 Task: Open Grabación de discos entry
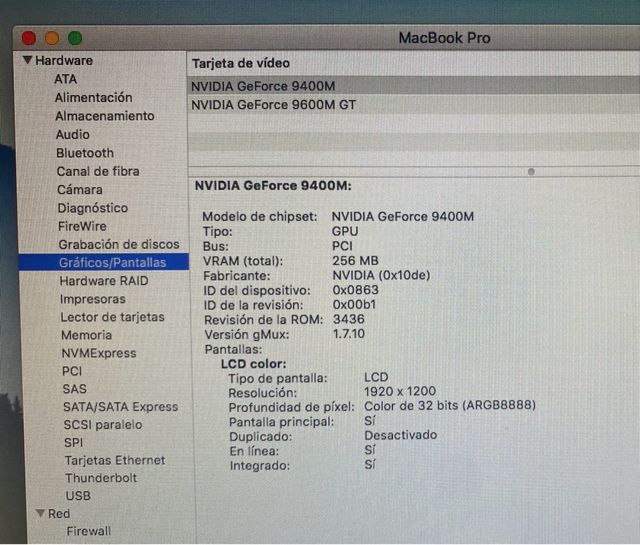(119, 244)
